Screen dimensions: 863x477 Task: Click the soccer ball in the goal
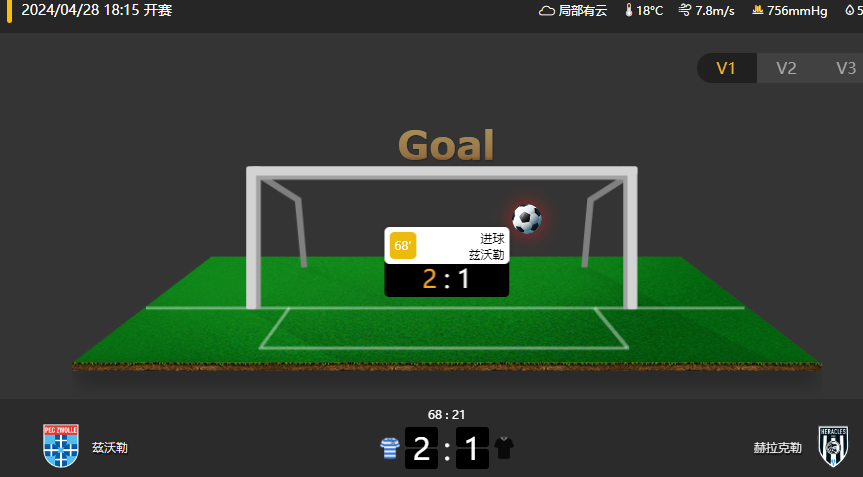click(x=527, y=218)
